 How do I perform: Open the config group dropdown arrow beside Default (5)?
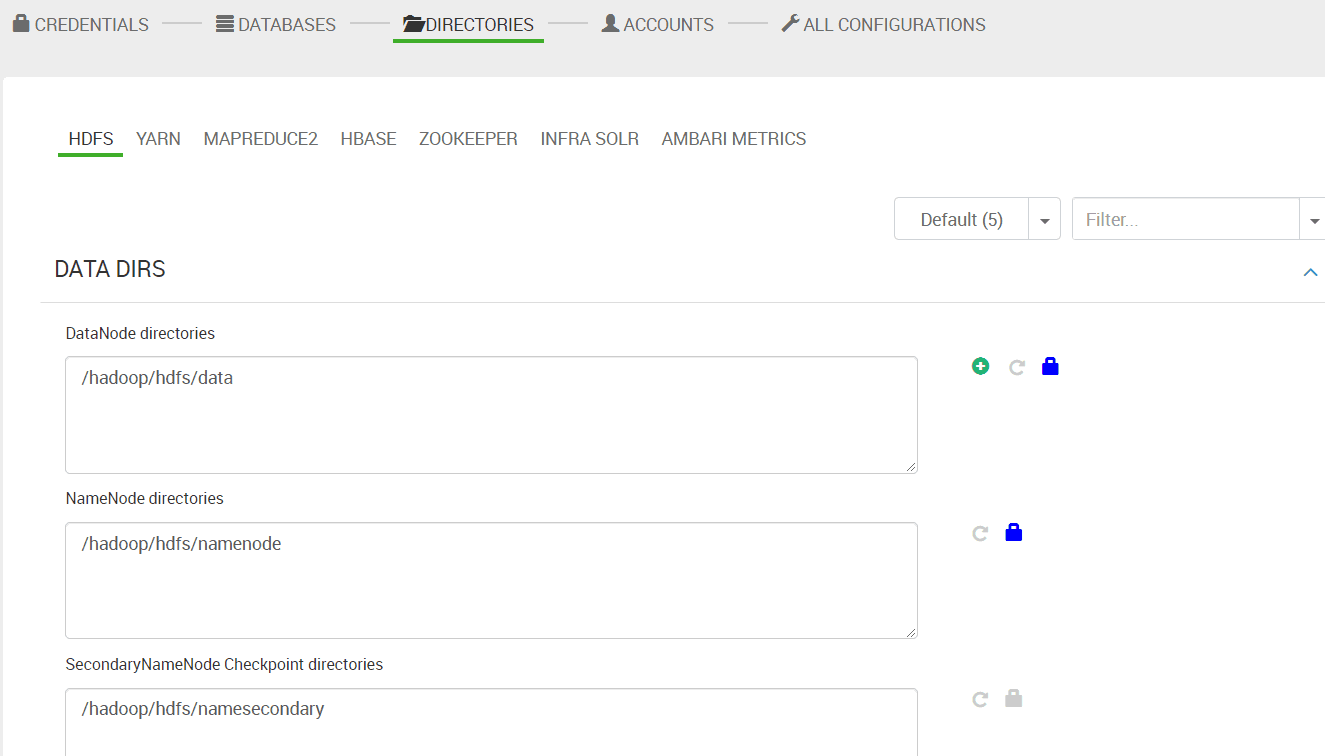1044,219
